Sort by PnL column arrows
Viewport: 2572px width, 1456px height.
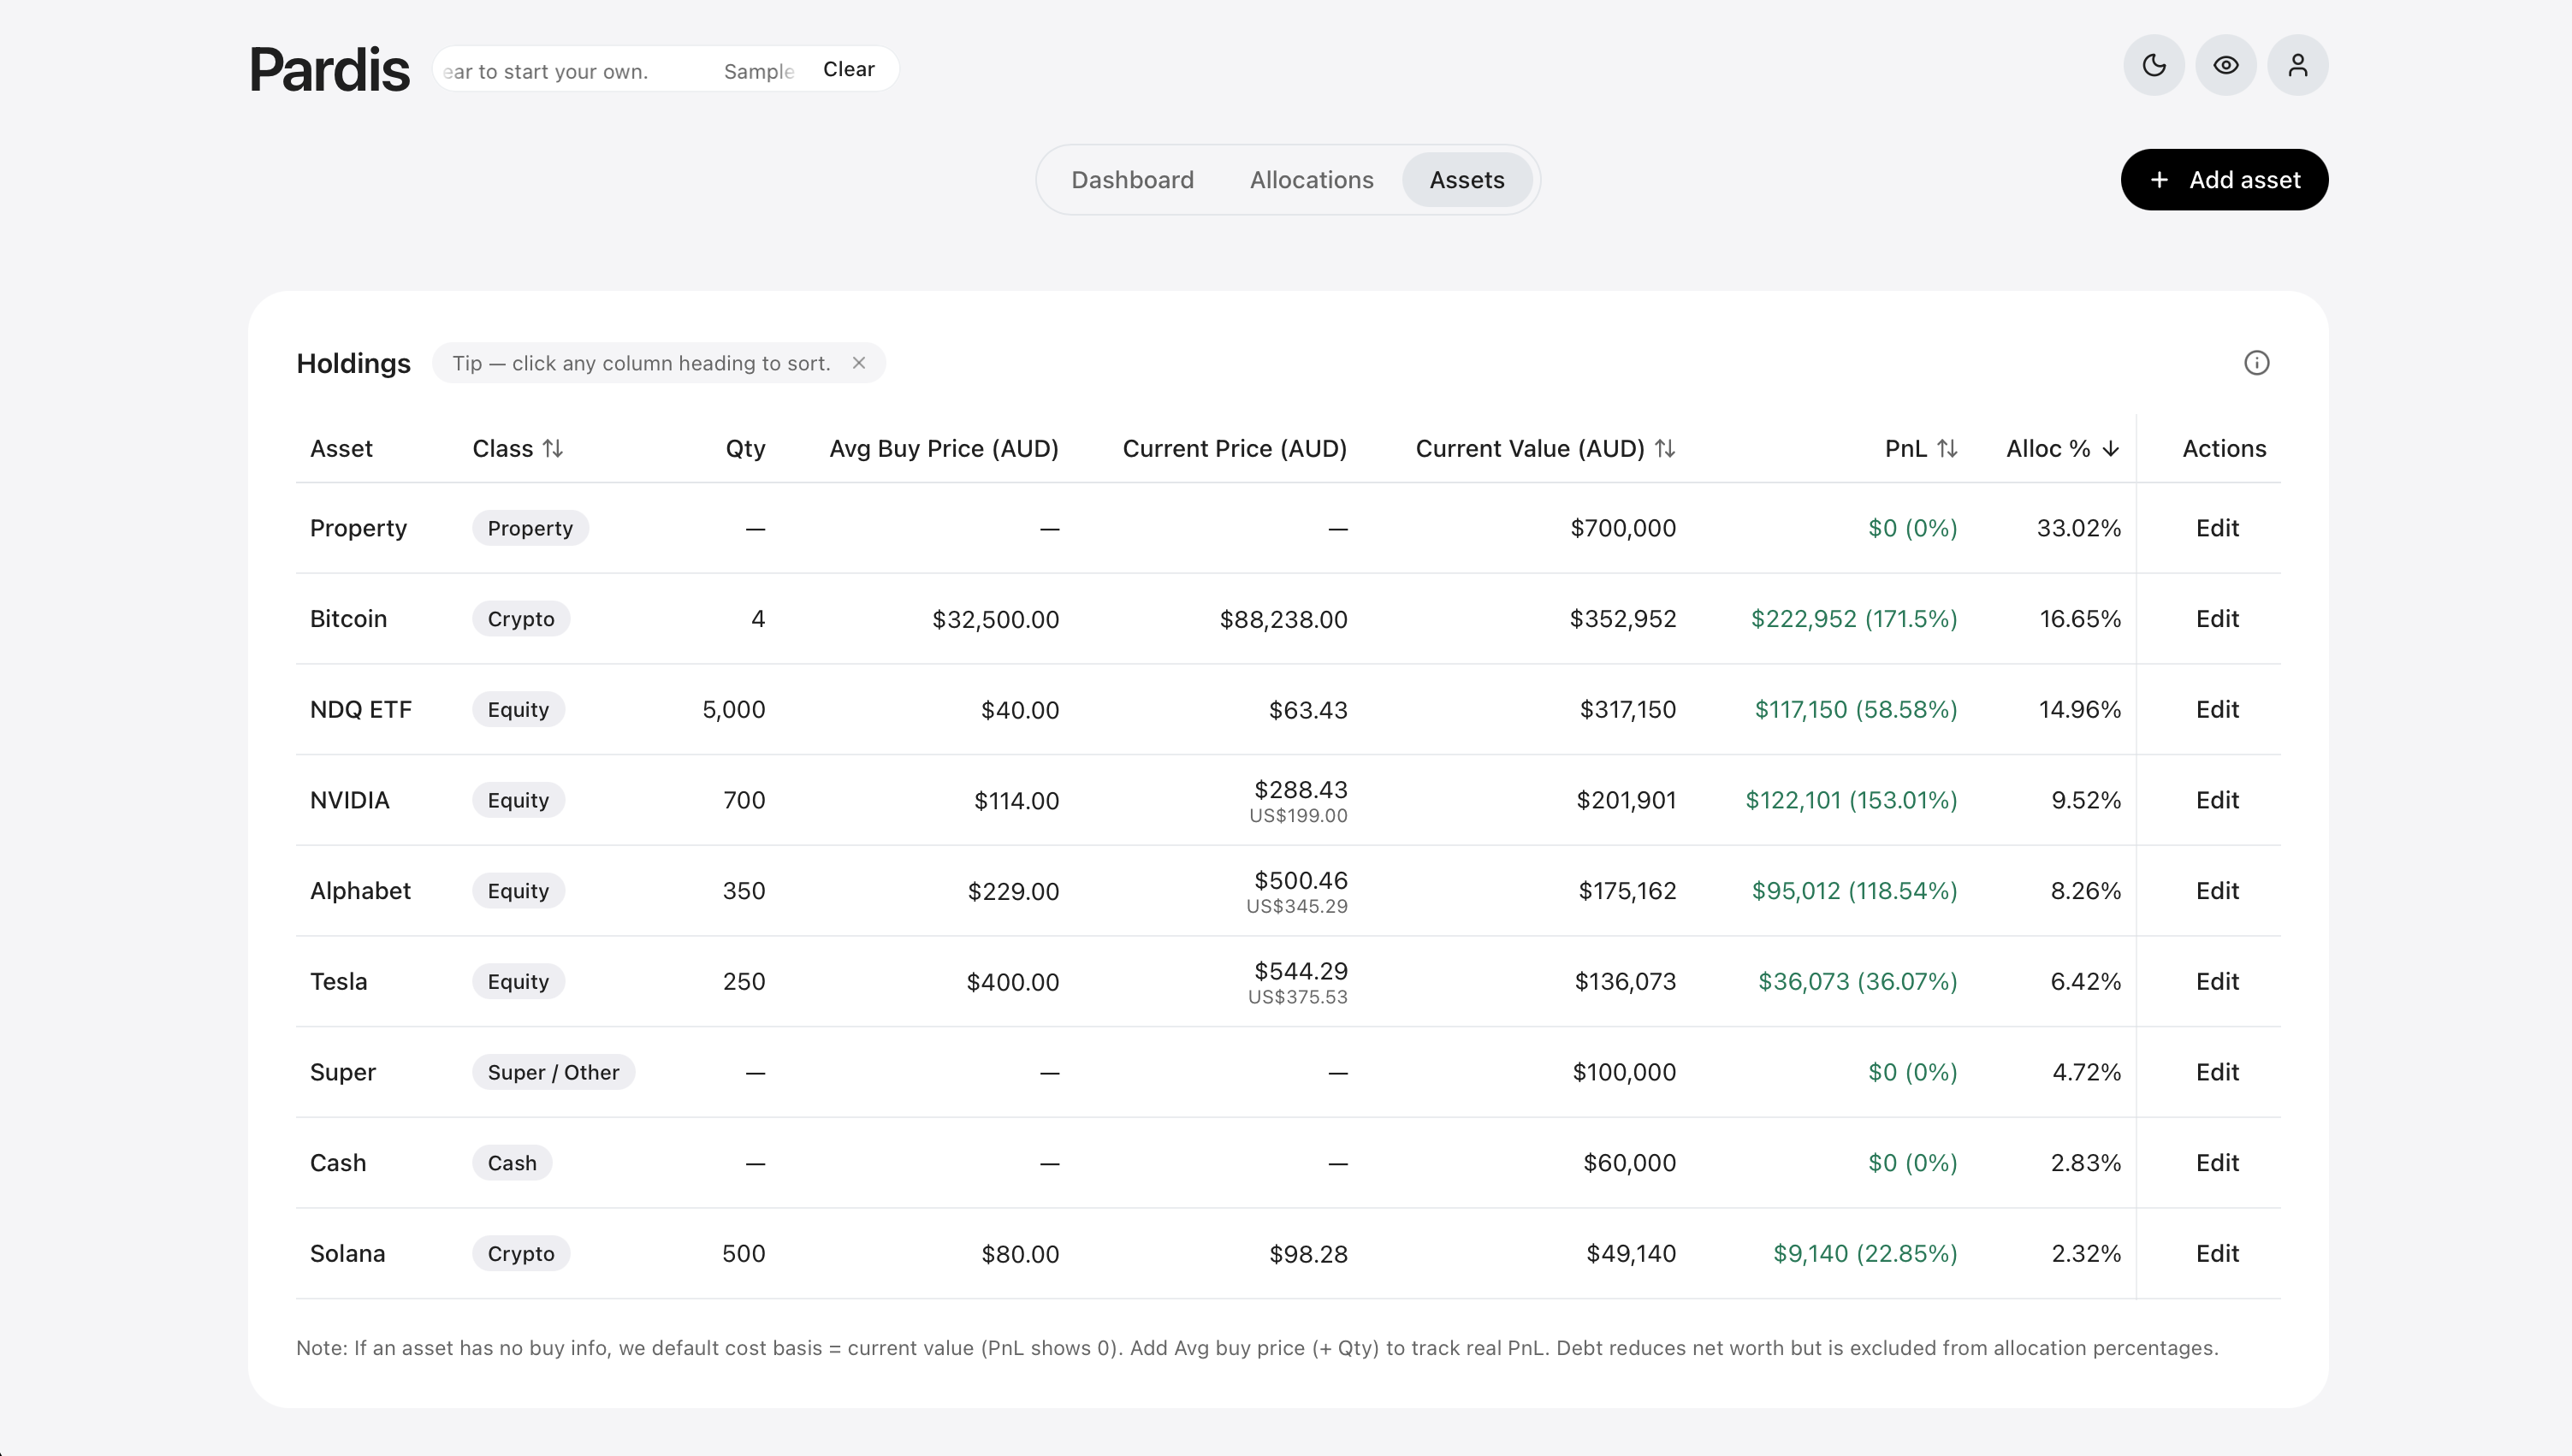(x=1946, y=449)
